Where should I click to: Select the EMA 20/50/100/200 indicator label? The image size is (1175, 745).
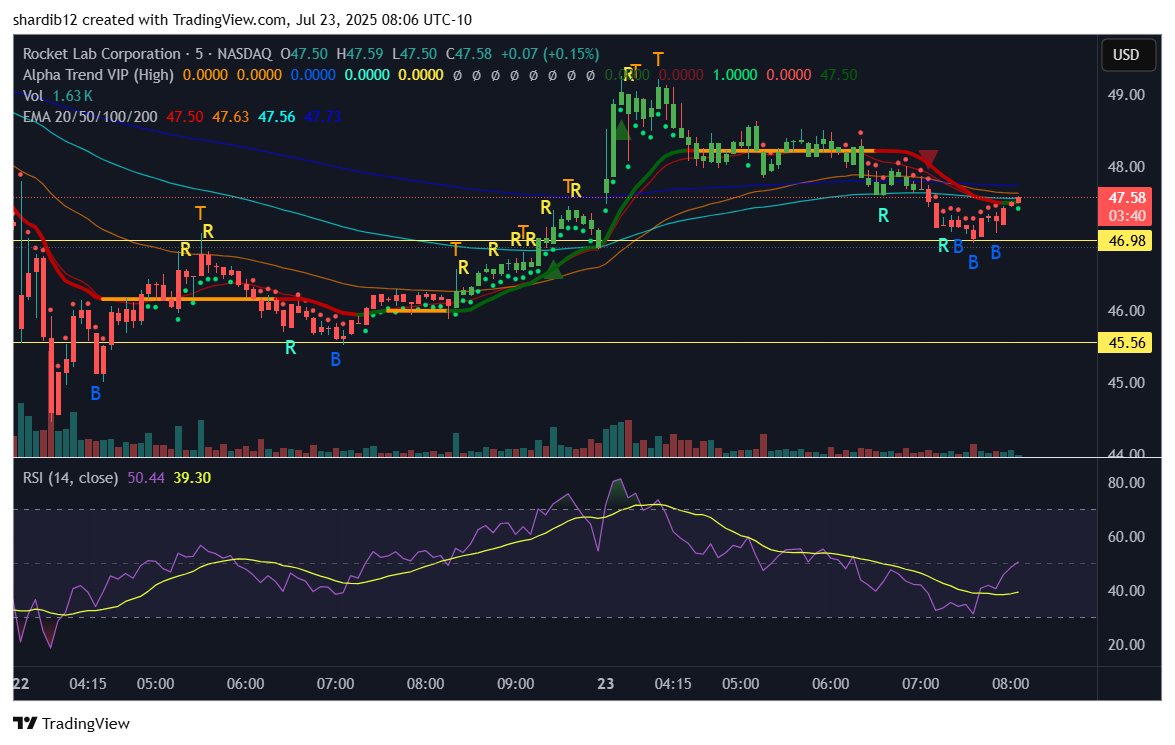90,117
